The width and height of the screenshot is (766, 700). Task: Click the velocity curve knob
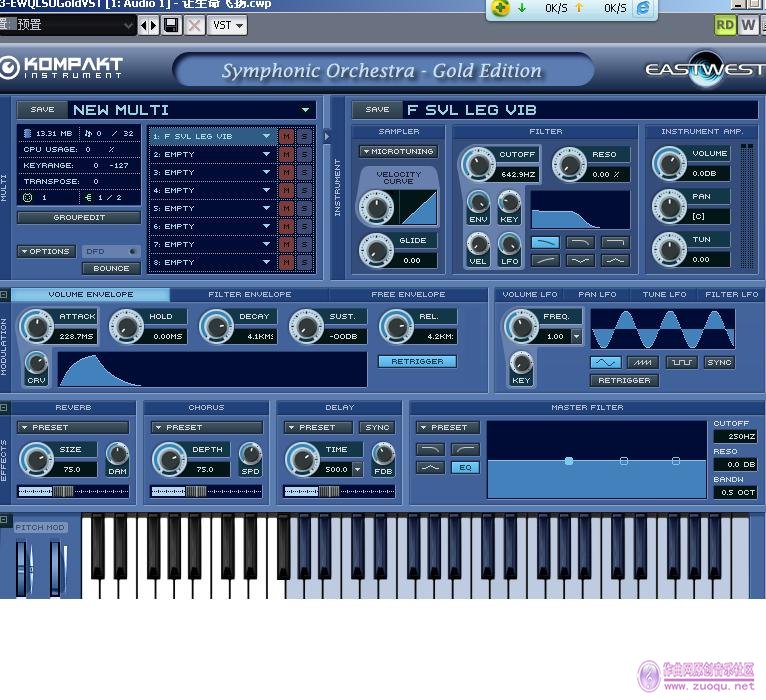377,207
